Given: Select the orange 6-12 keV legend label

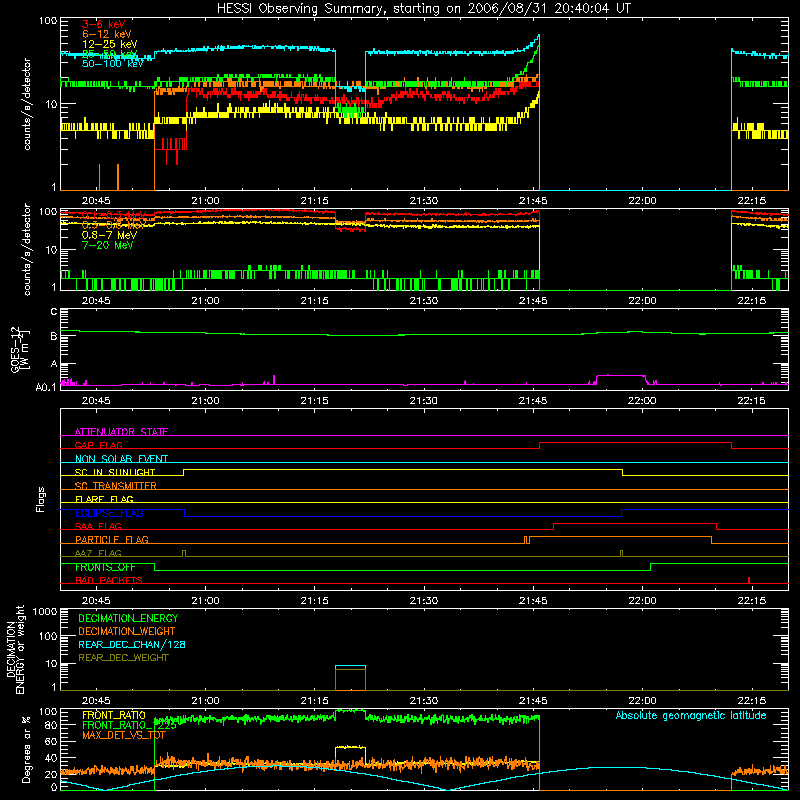Looking at the screenshot, I should pyautogui.click(x=107, y=34).
